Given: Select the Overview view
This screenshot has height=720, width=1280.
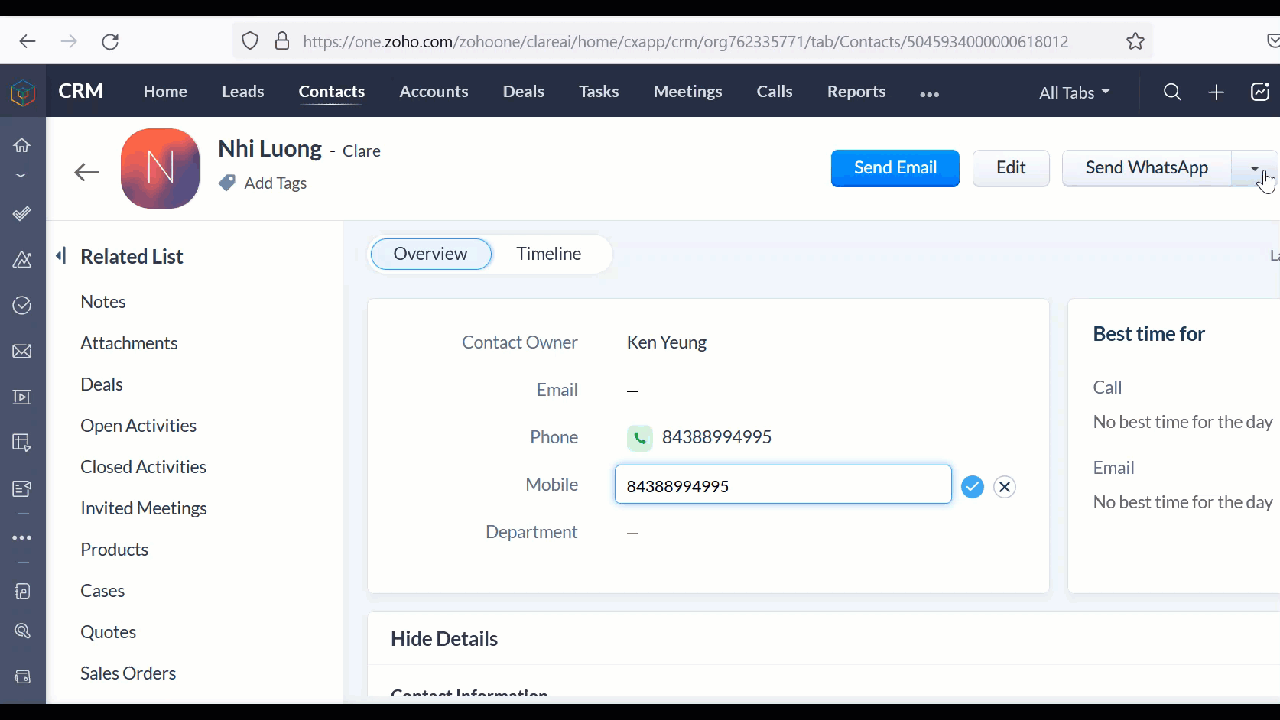Looking at the screenshot, I should coord(431,254).
